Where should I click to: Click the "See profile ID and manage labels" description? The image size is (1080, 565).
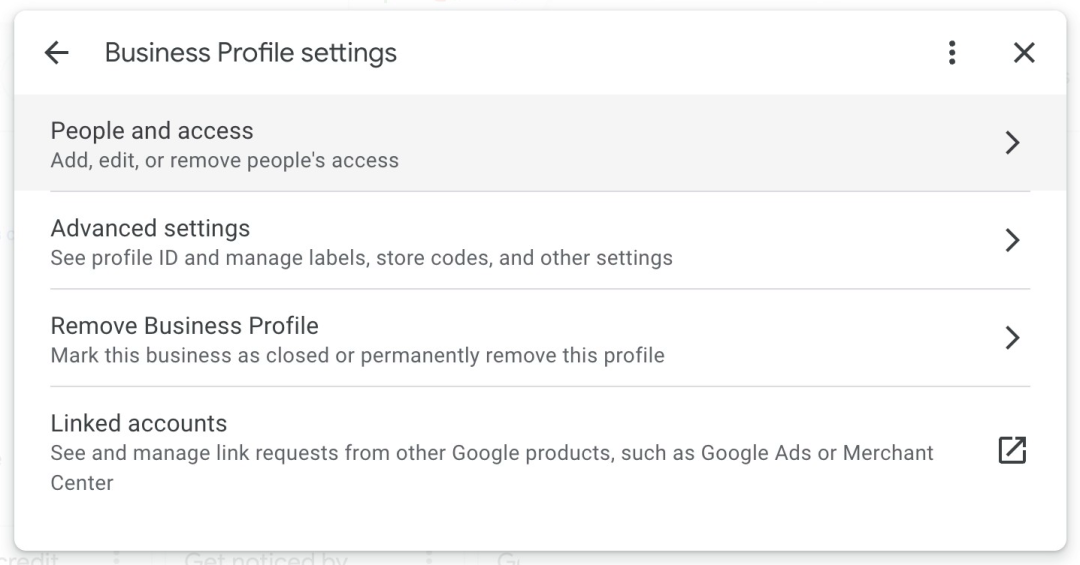pos(361,258)
